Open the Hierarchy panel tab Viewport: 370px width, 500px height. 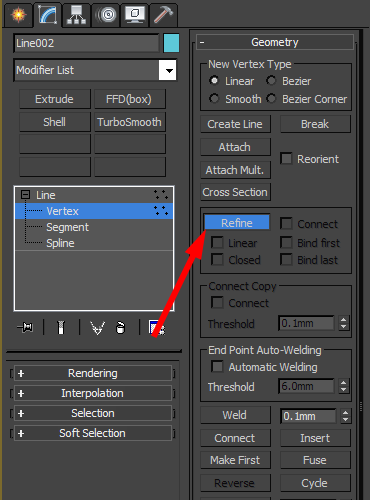click(76, 15)
